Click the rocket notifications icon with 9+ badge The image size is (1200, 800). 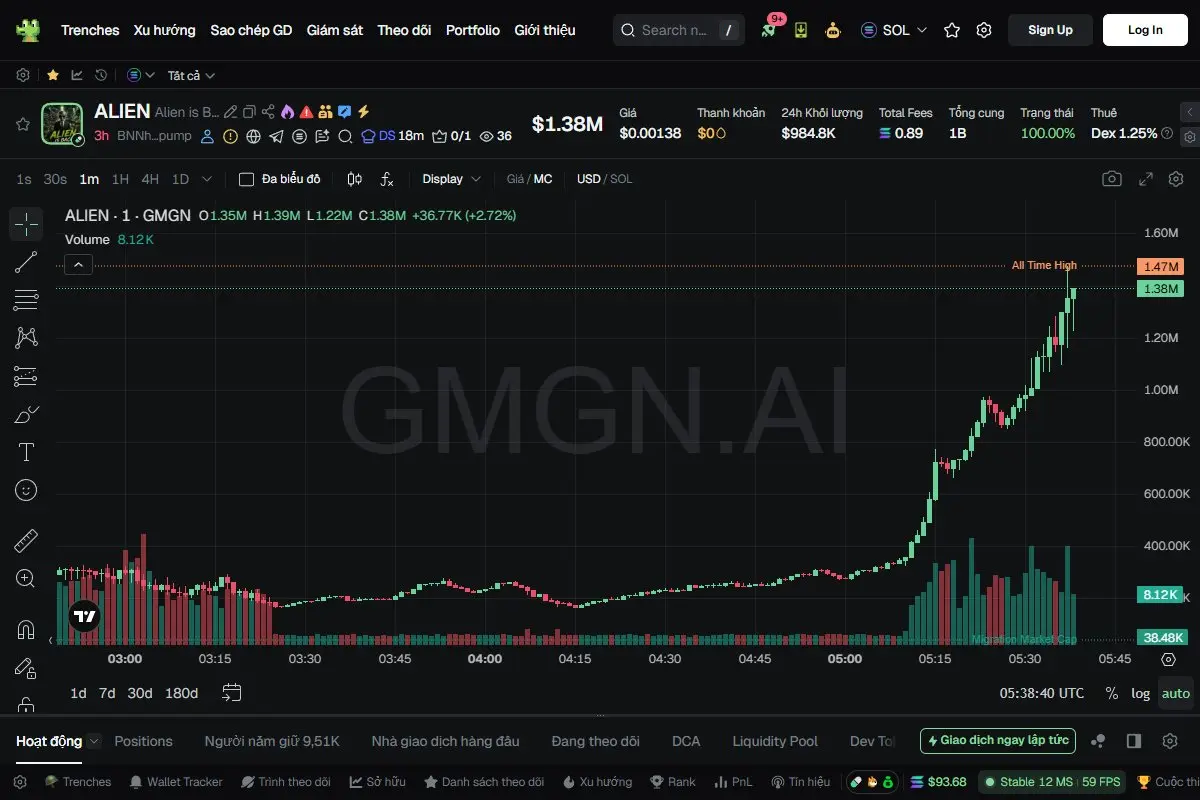pyautogui.click(x=768, y=30)
